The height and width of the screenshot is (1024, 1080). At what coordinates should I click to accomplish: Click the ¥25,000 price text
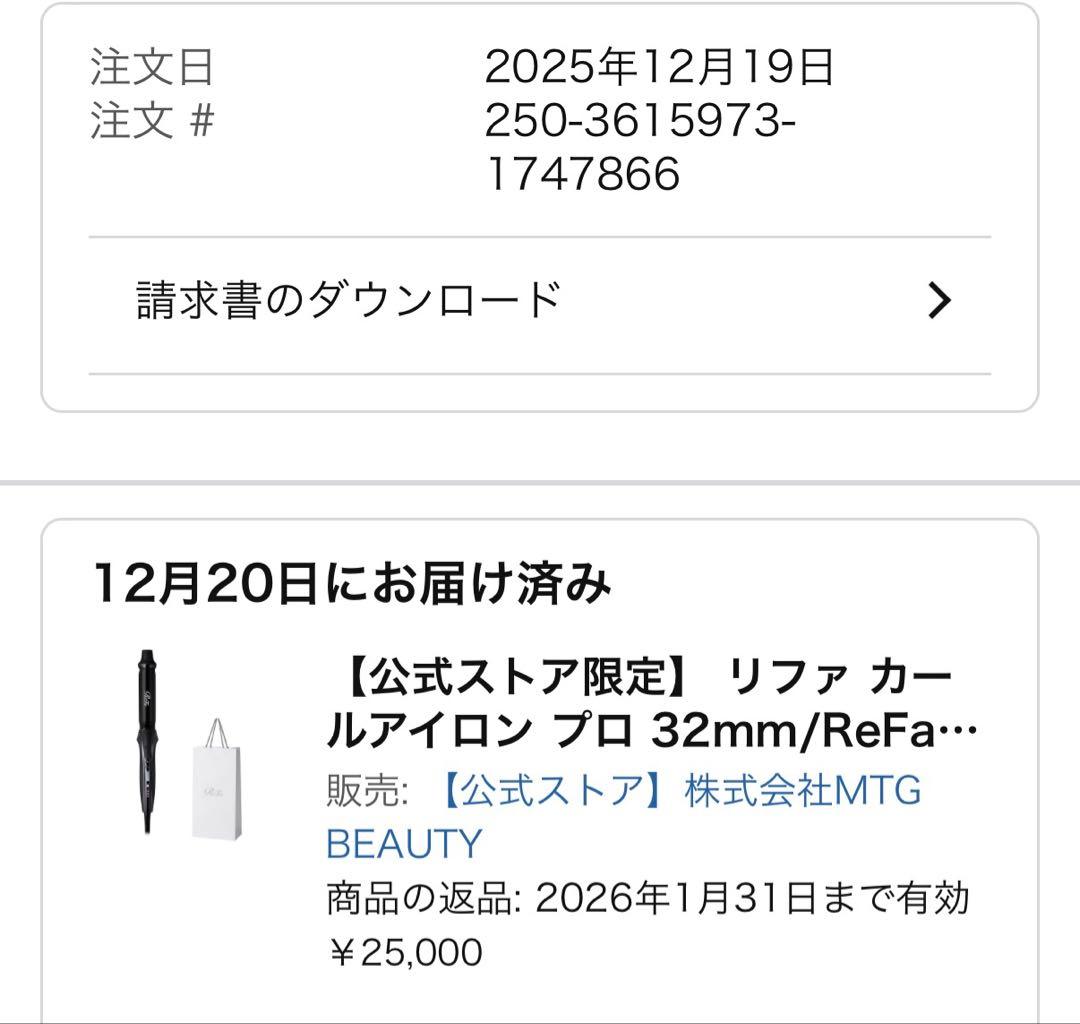point(405,951)
